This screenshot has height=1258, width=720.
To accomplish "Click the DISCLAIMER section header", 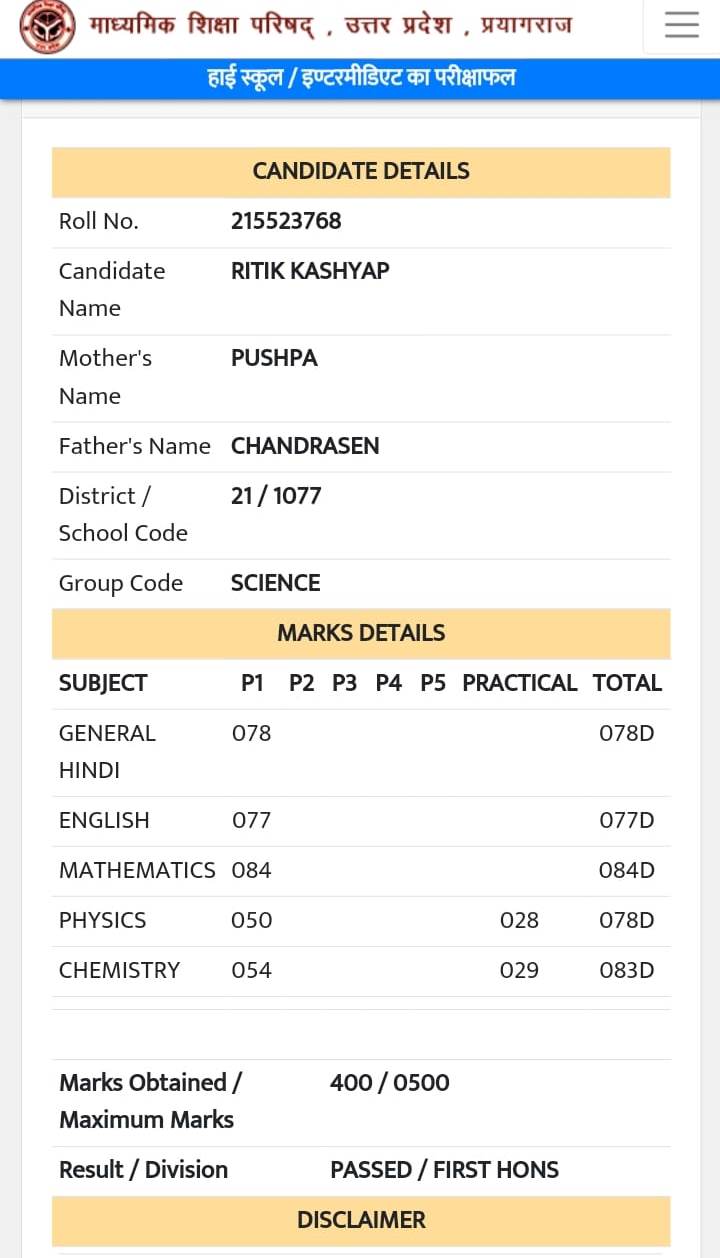I will tap(361, 1221).
